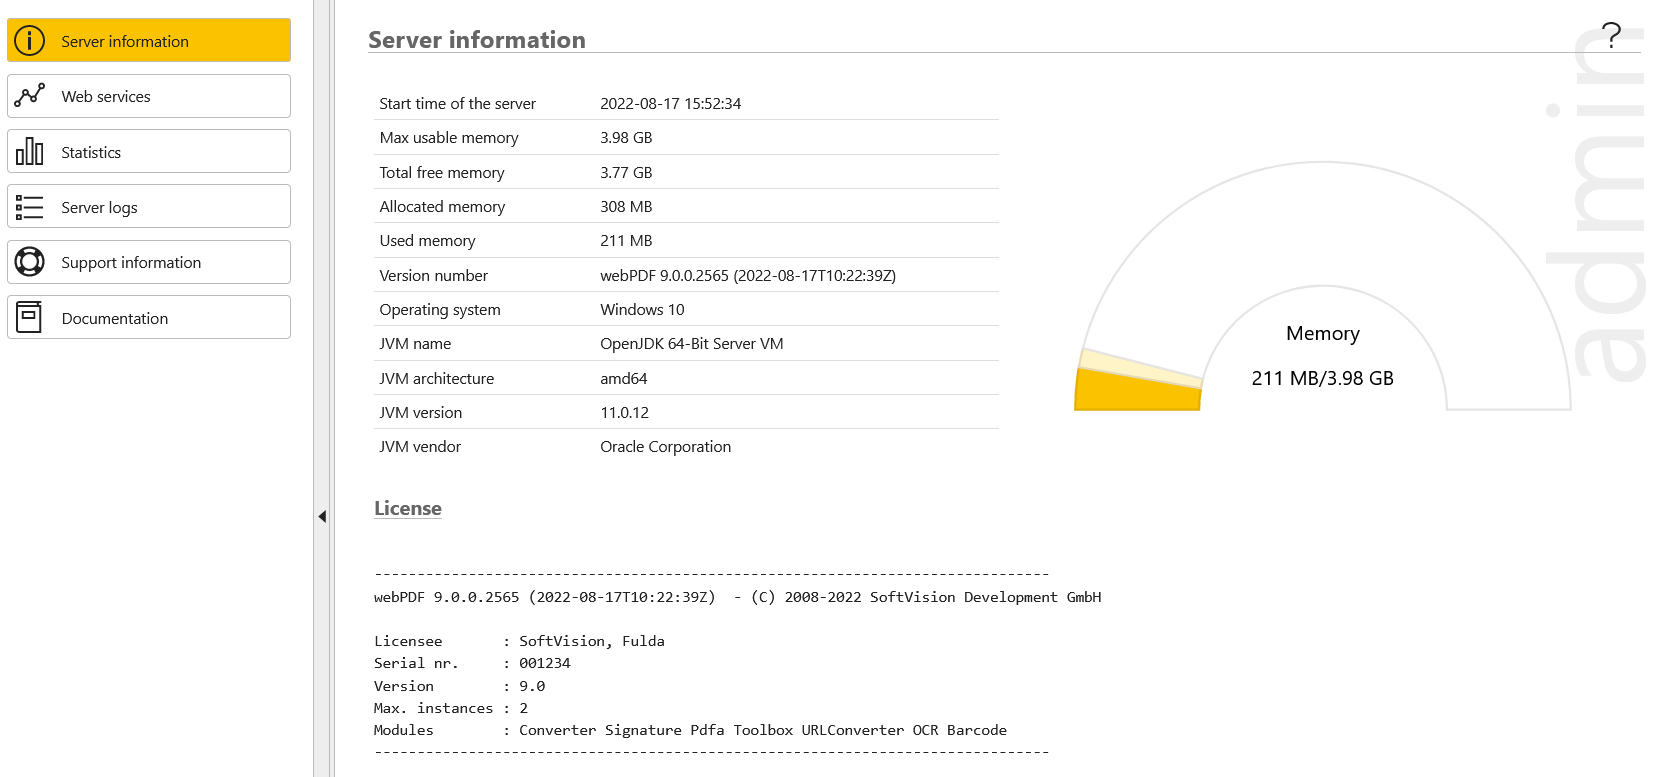Click the Server logs list icon
This screenshot has width=1654, height=777.
click(x=30, y=207)
